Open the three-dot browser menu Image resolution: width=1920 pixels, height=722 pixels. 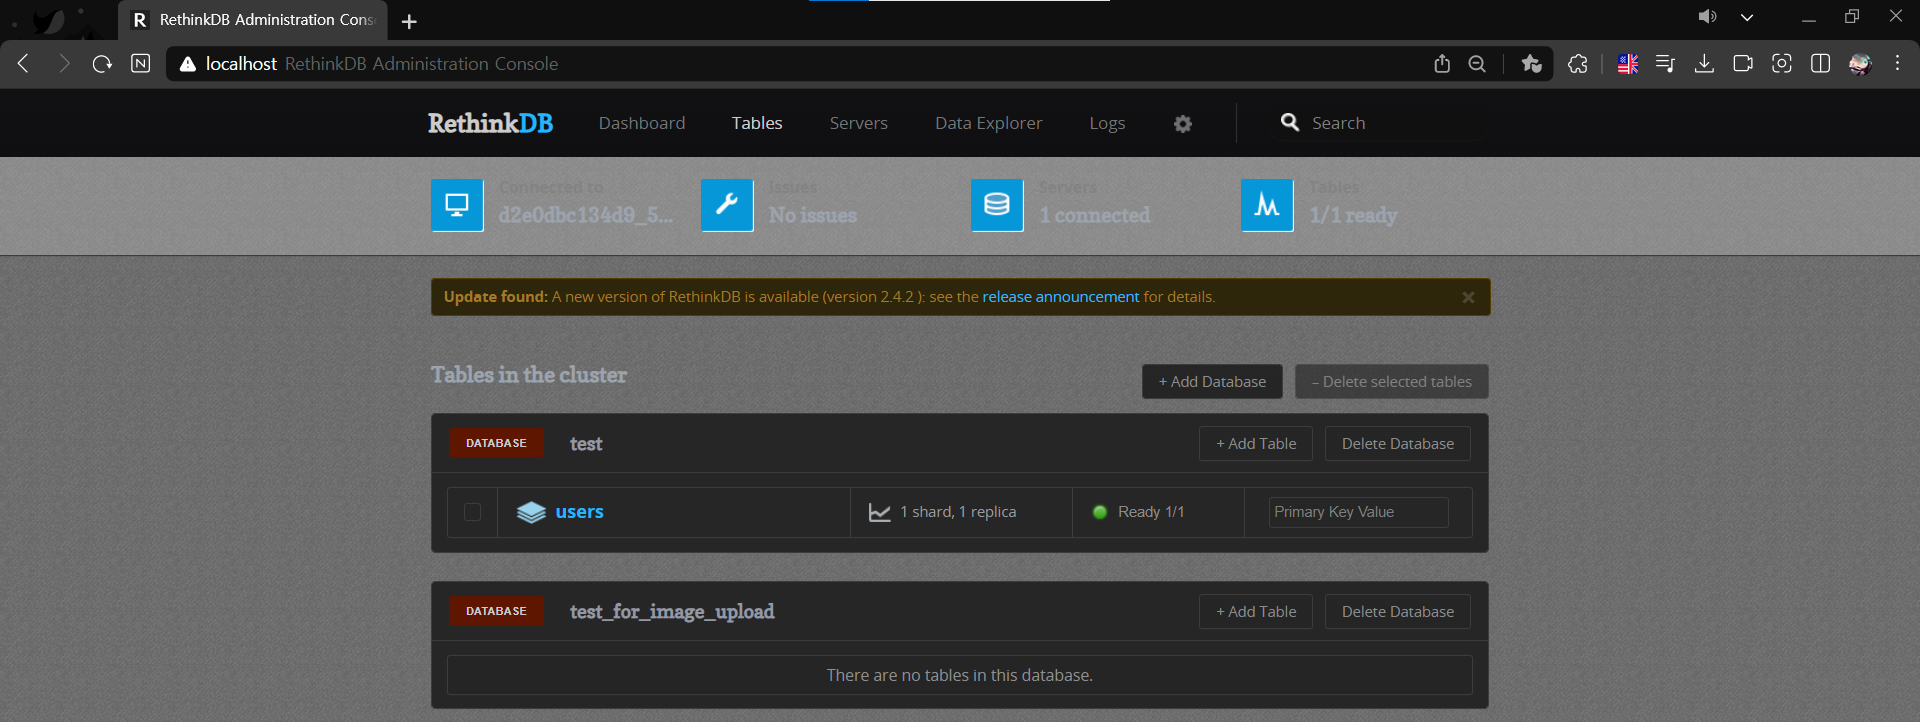tap(1897, 63)
